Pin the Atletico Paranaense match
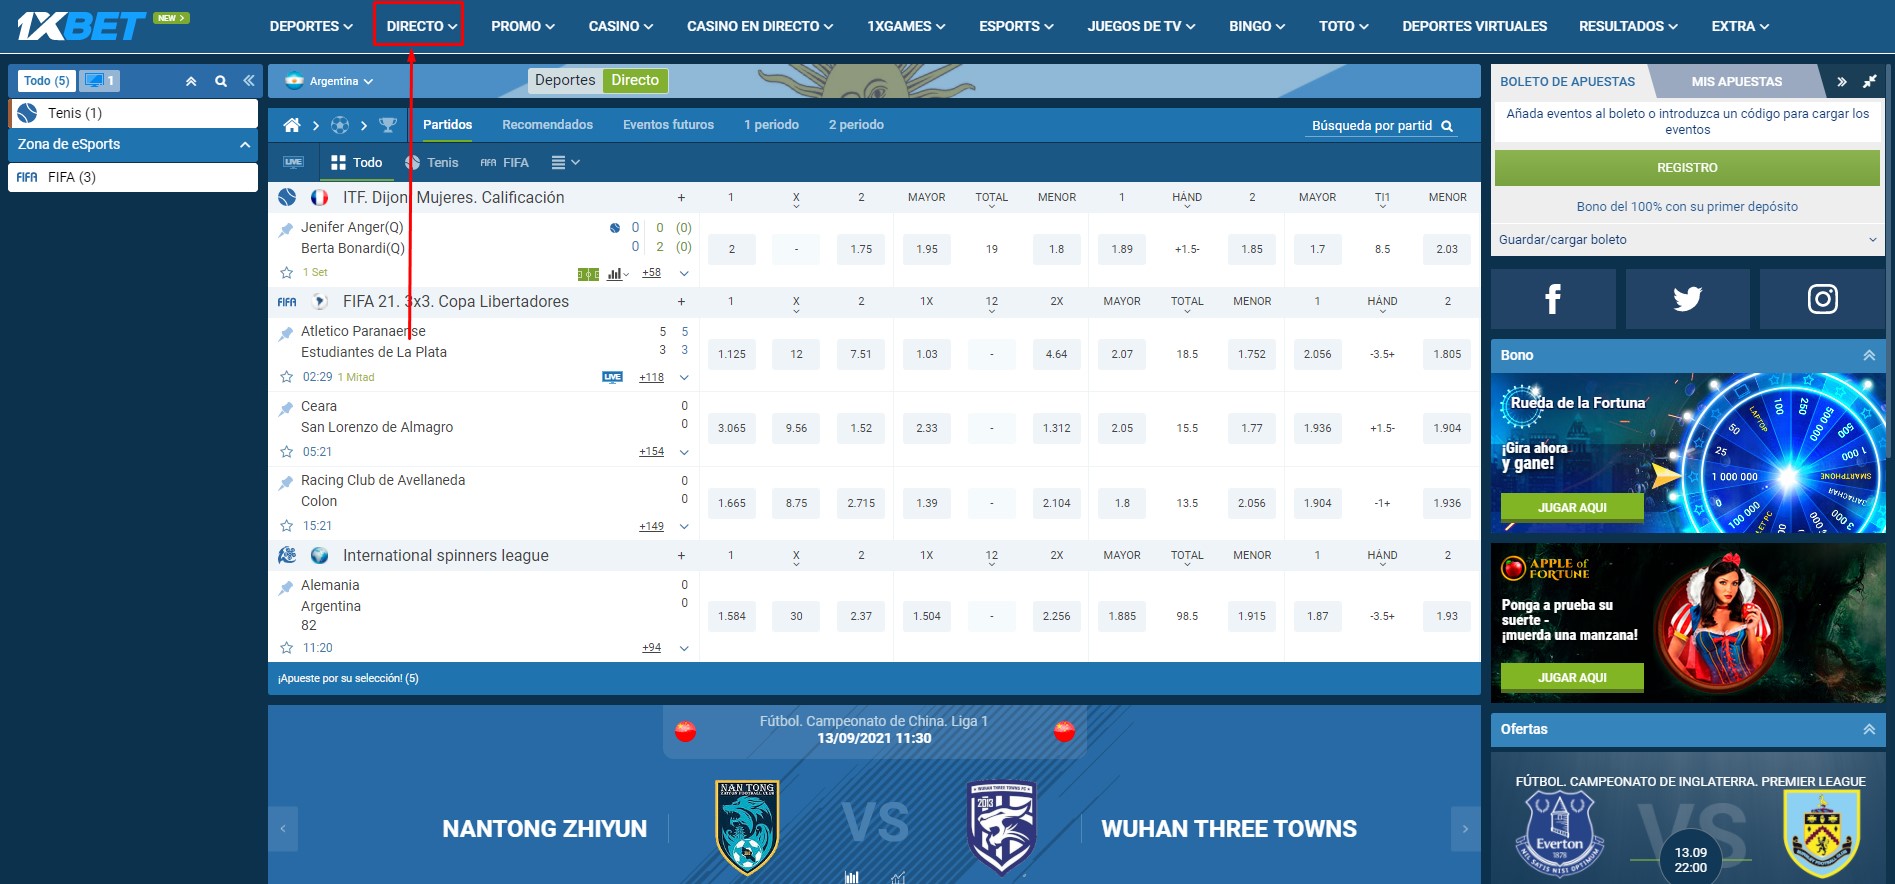The height and width of the screenshot is (884, 1895). (x=286, y=334)
